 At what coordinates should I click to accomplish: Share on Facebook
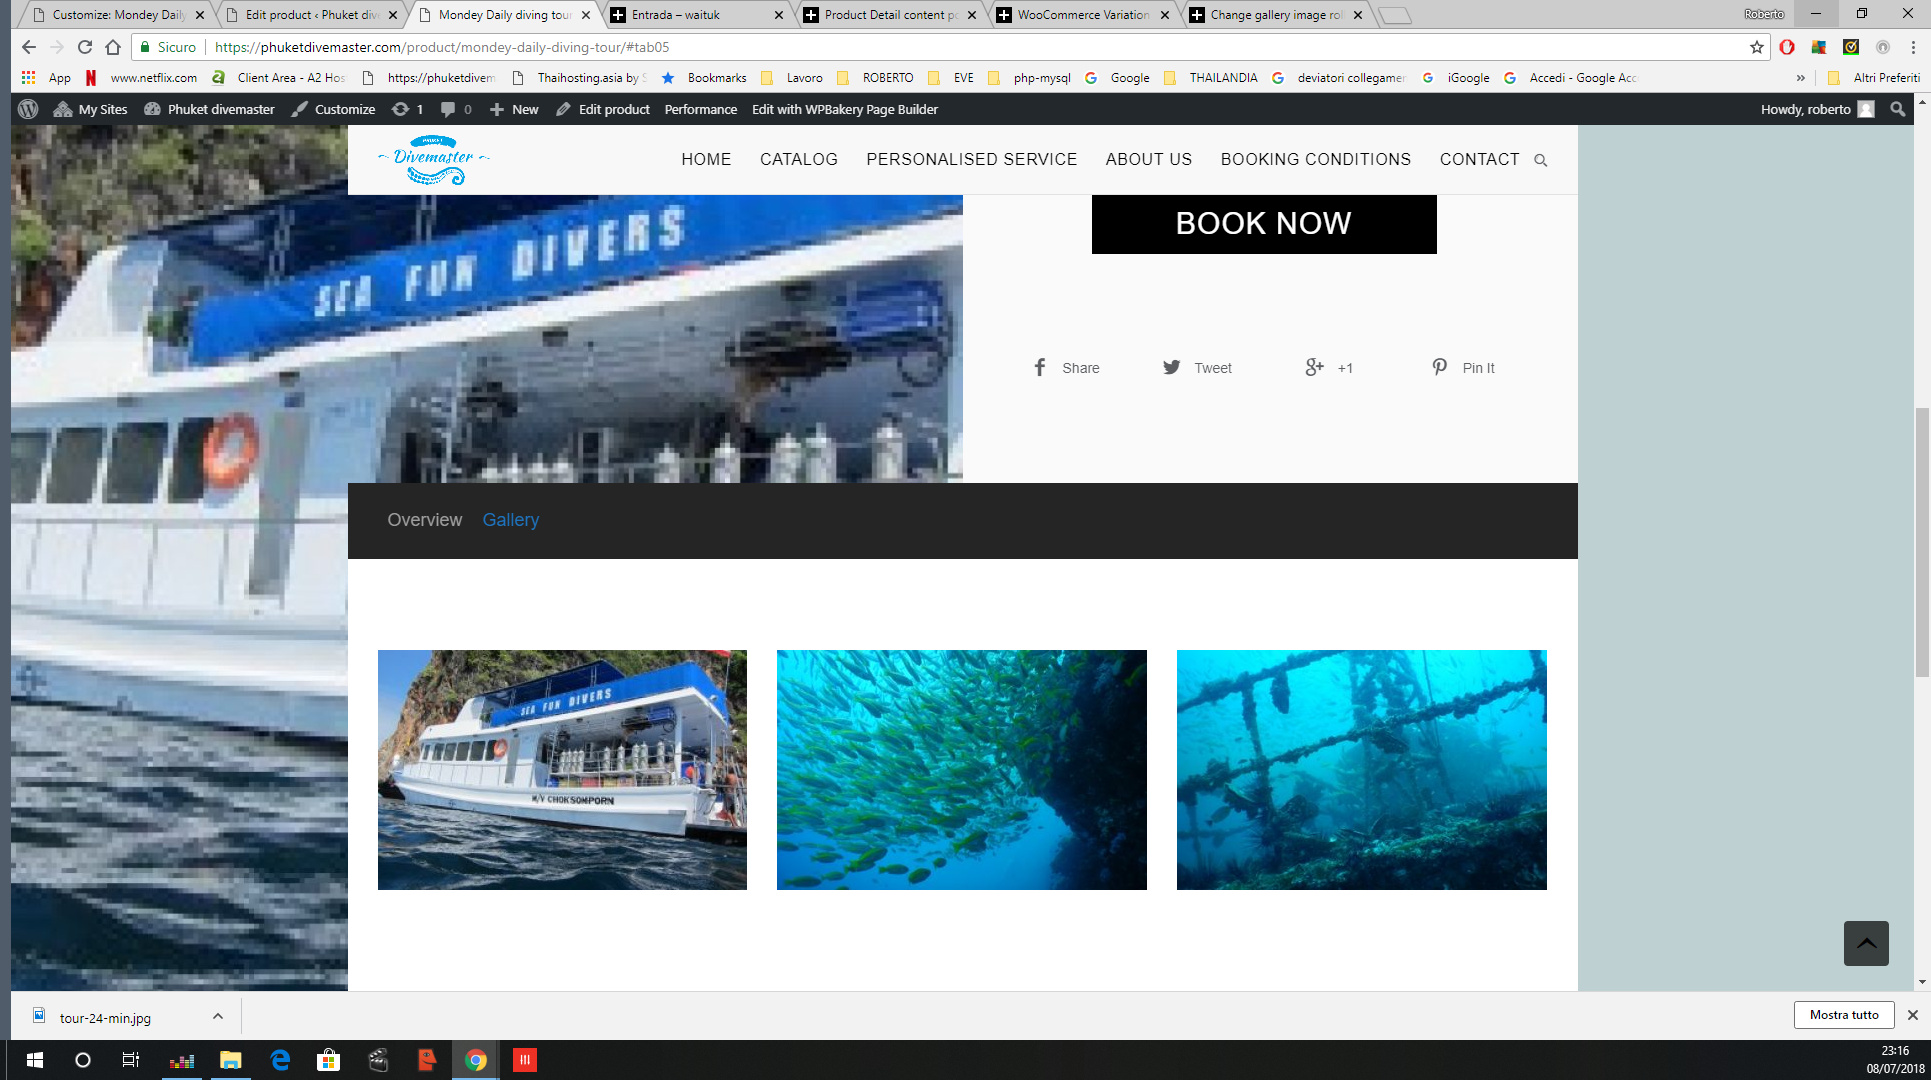click(1066, 368)
